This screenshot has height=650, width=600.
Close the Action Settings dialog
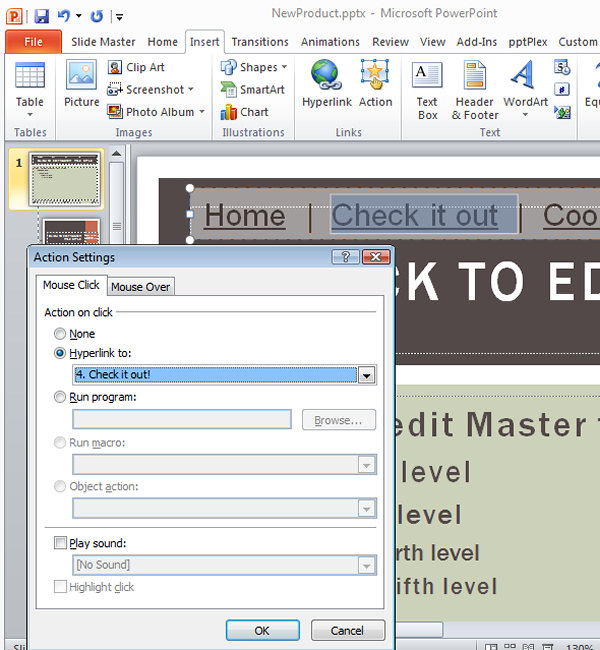[376, 257]
